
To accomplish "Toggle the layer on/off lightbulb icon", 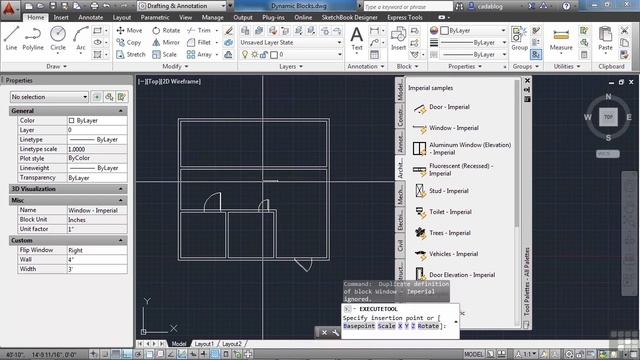I will point(244,54).
